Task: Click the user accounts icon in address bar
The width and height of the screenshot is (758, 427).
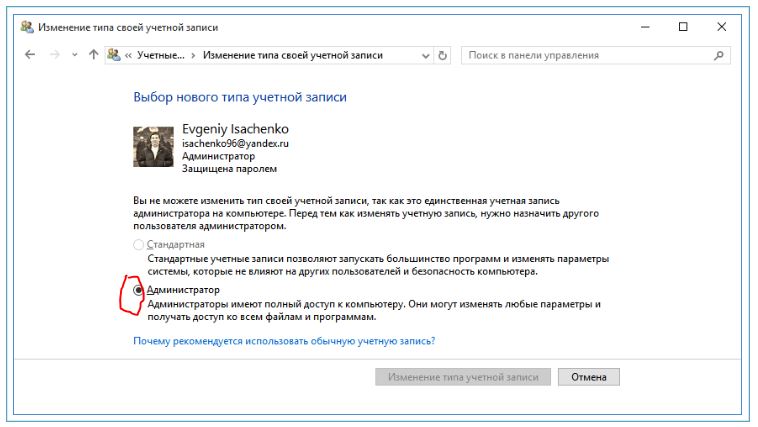Action: 115,56
